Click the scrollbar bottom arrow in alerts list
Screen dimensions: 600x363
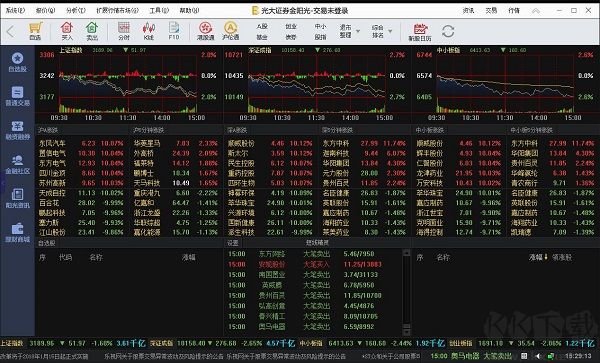point(406,331)
